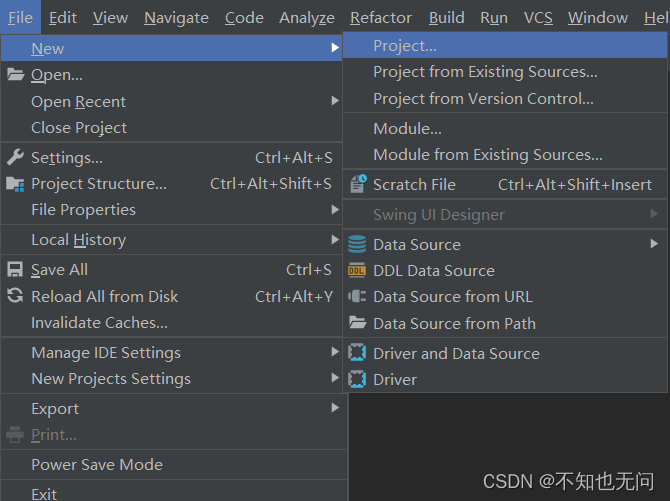The image size is (670, 501).
Task: Open the VCS menu
Action: 537,17
